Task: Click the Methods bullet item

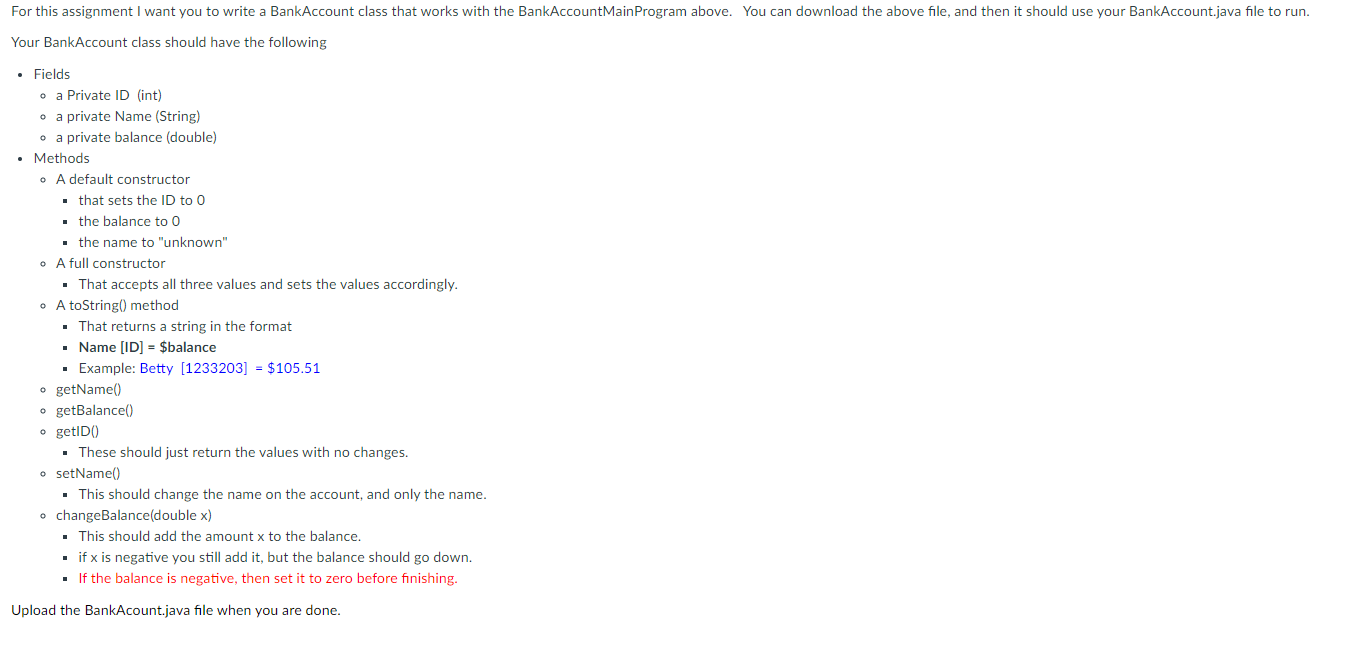Action: click(x=61, y=157)
